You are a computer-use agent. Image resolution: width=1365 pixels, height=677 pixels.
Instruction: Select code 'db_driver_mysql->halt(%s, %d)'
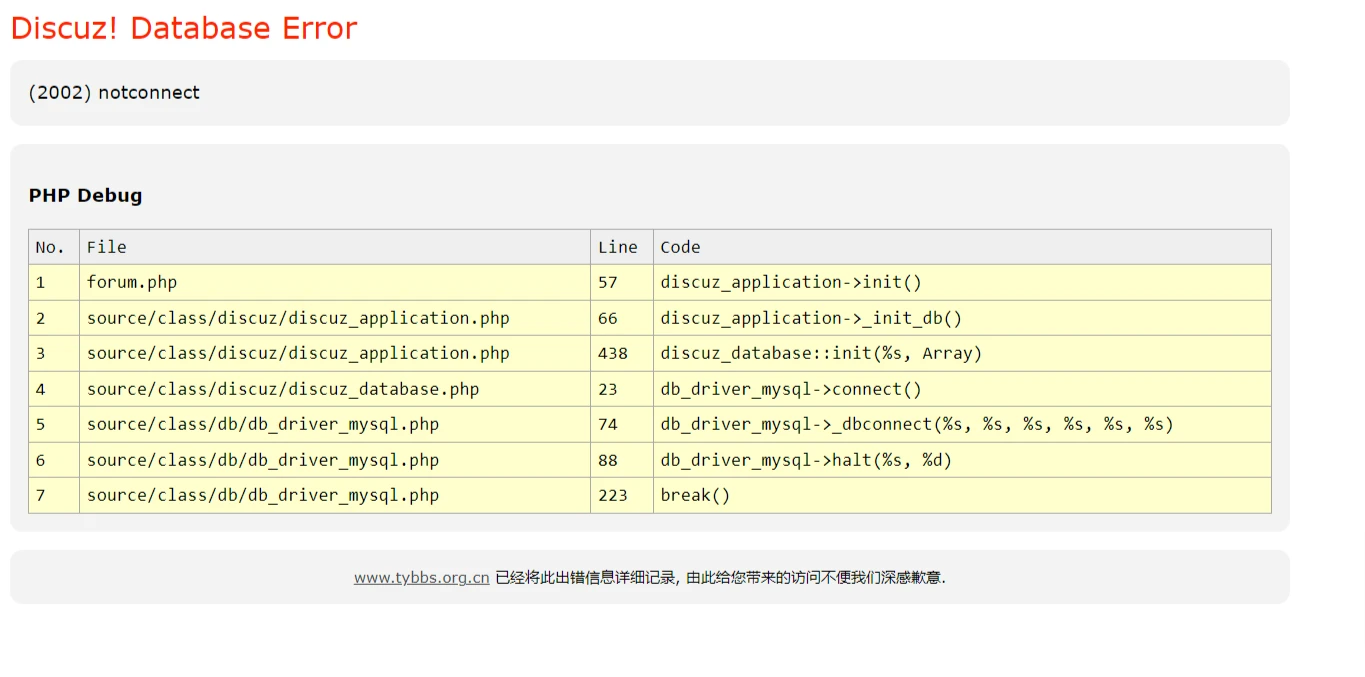click(x=806, y=460)
